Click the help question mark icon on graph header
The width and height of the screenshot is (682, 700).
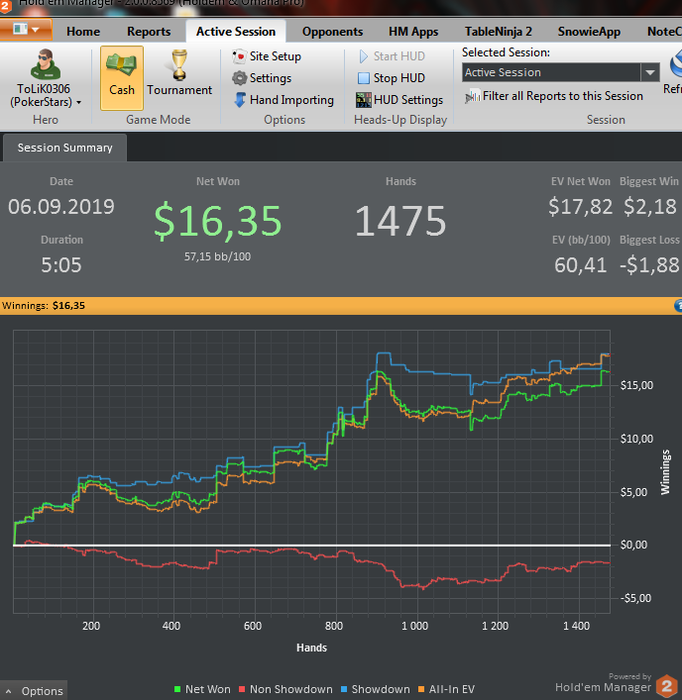coord(678,306)
